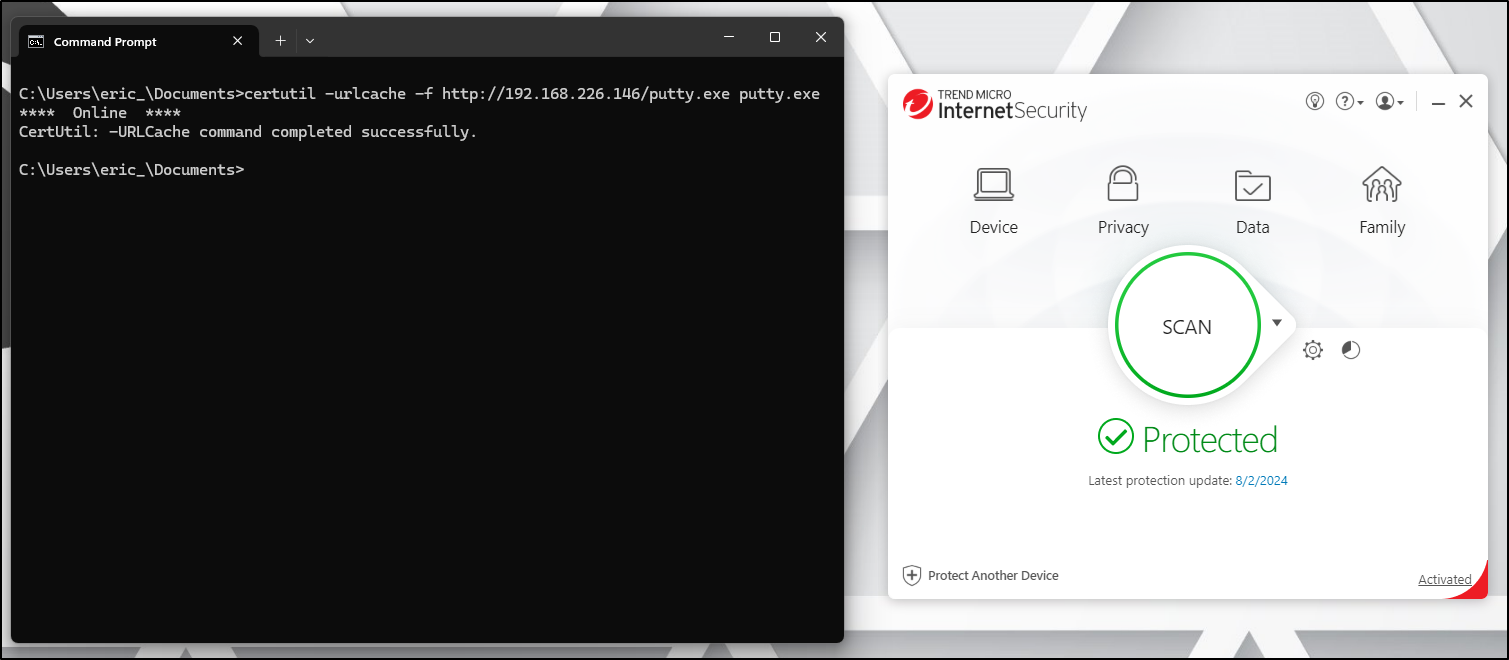Open Trend Micro settings gear

pos(1313,350)
